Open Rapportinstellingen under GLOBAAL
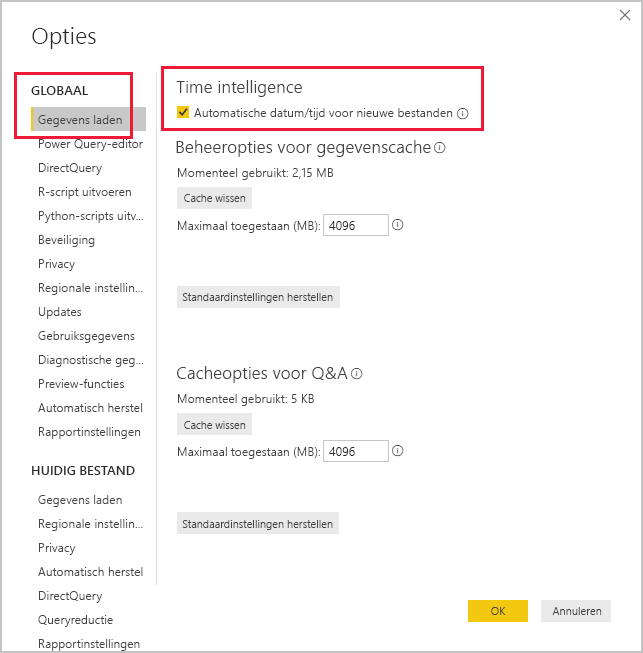The width and height of the screenshot is (643, 653). (x=89, y=432)
